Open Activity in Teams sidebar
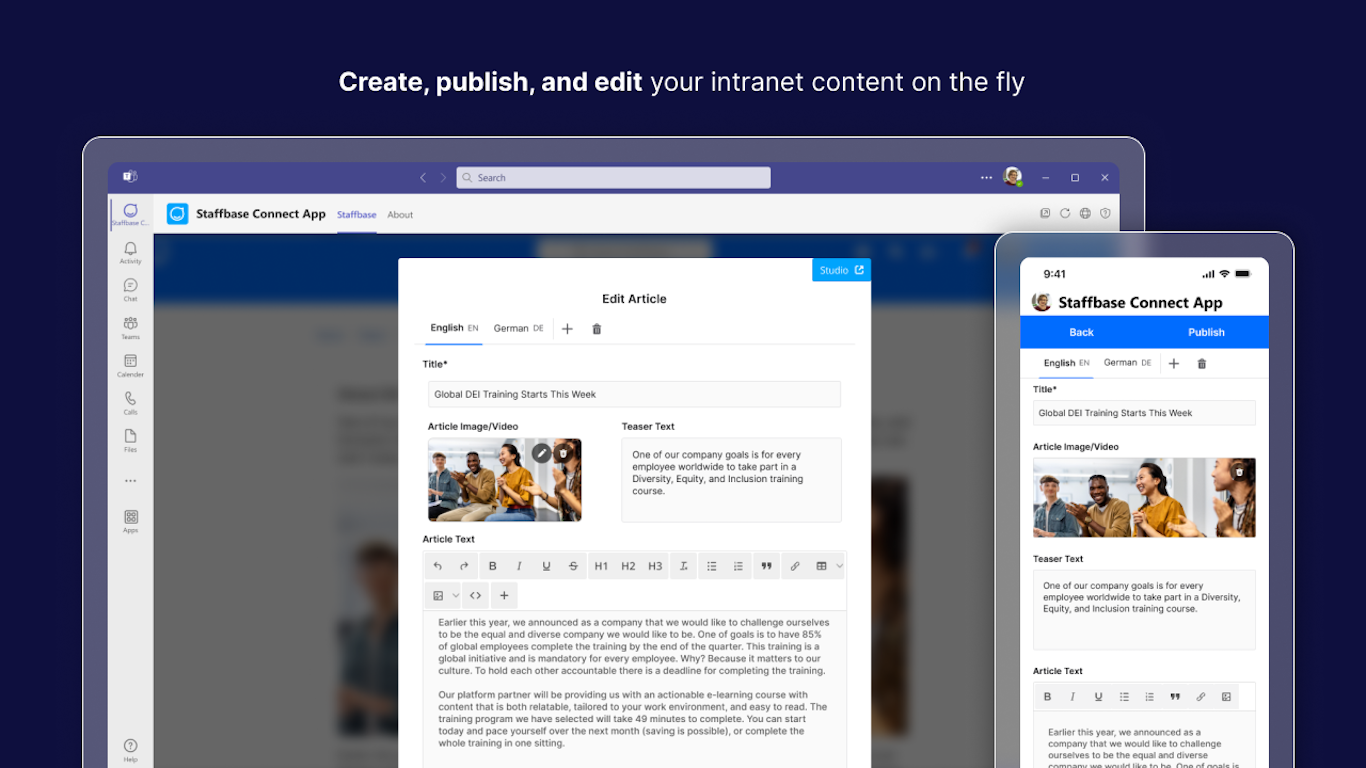The width and height of the screenshot is (1366, 768). coord(130,252)
